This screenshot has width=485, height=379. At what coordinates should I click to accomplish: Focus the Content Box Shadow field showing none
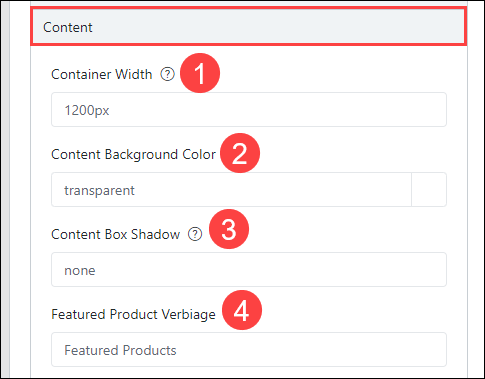coord(249,270)
